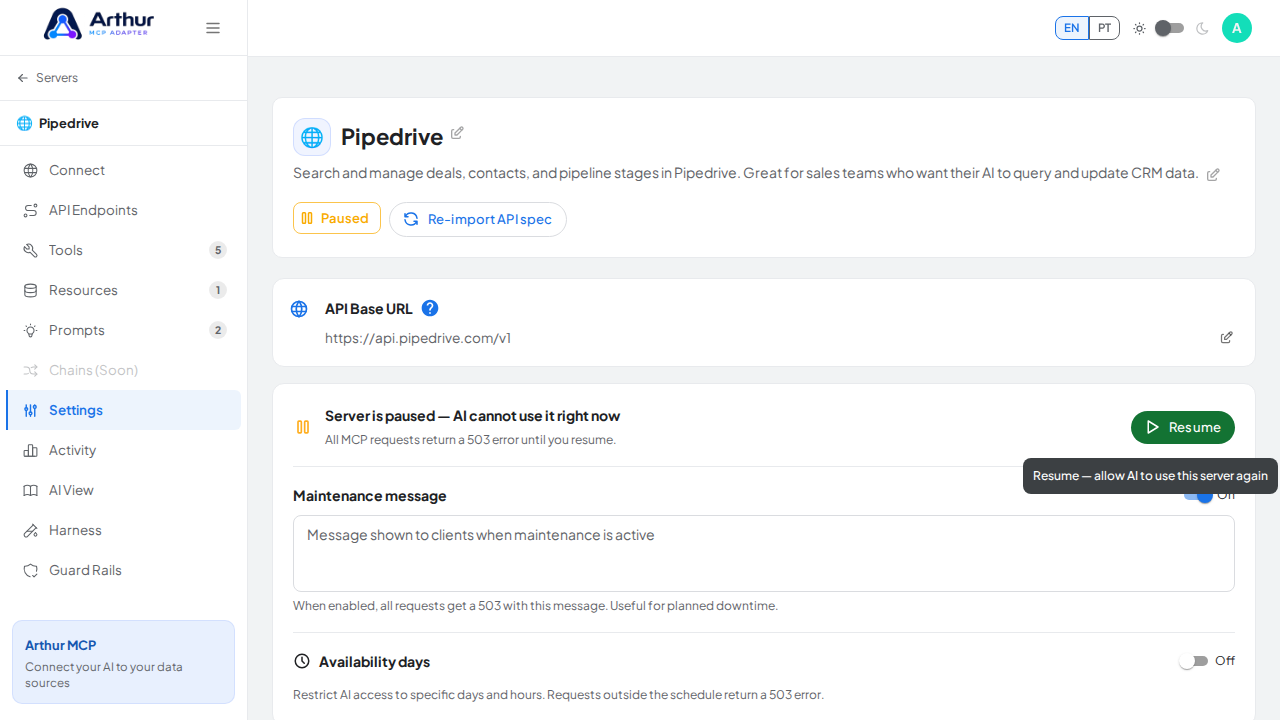Image resolution: width=1280 pixels, height=720 pixels.
Task: Toggle dark mode switch in header
Action: [x=1169, y=28]
